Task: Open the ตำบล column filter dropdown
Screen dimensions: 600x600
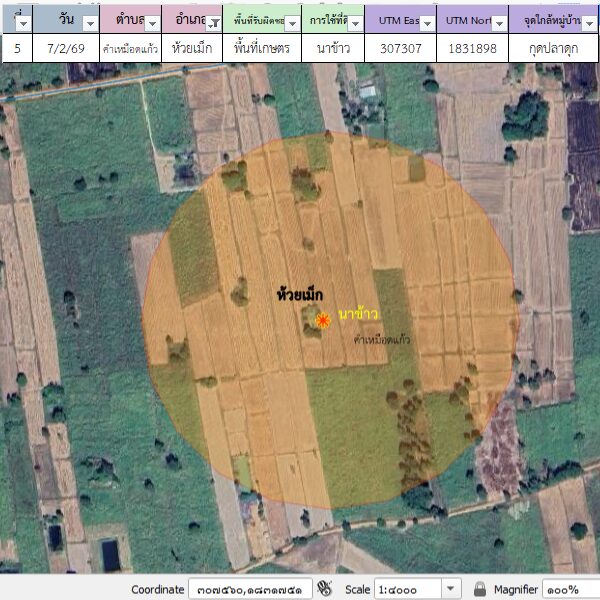Action: [150, 22]
